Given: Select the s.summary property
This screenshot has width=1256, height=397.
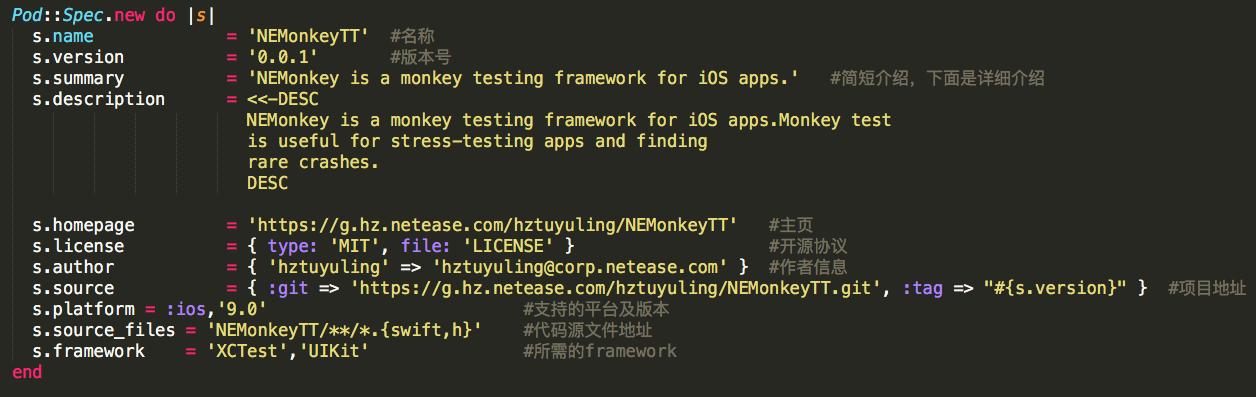Looking at the screenshot, I should (x=78, y=79).
